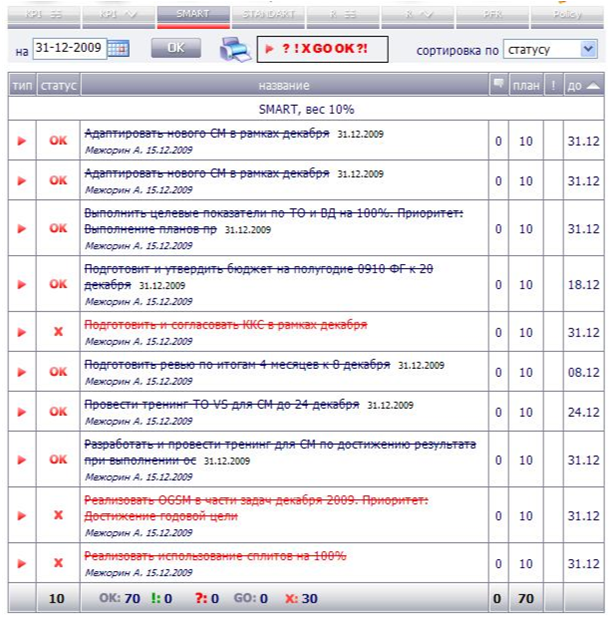The width and height of the screenshot is (611, 617).
Task: Filter by the OK status in the filter box
Action: (345, 49)
